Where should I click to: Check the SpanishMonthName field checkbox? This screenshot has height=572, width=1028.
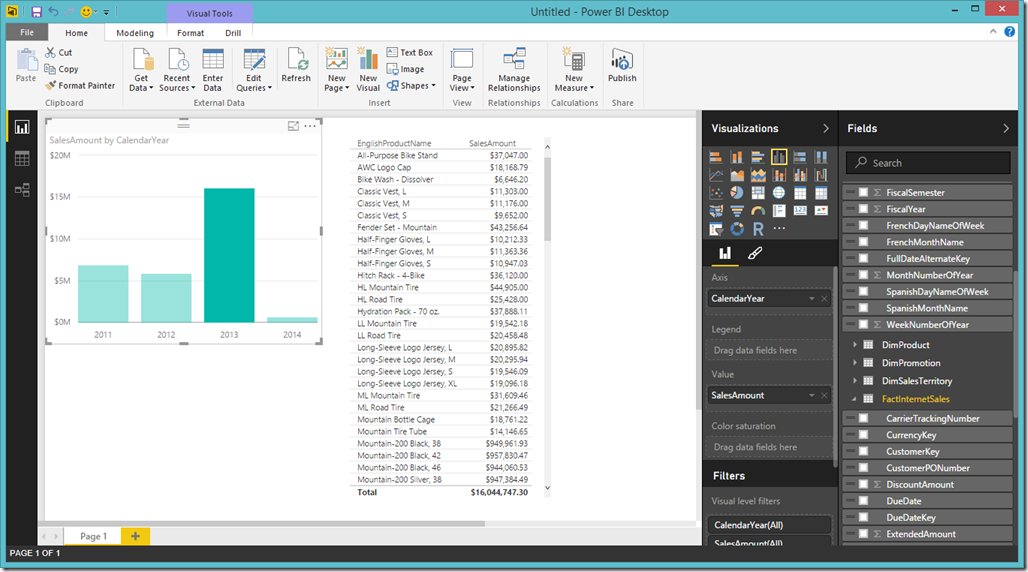pos(863,308)
